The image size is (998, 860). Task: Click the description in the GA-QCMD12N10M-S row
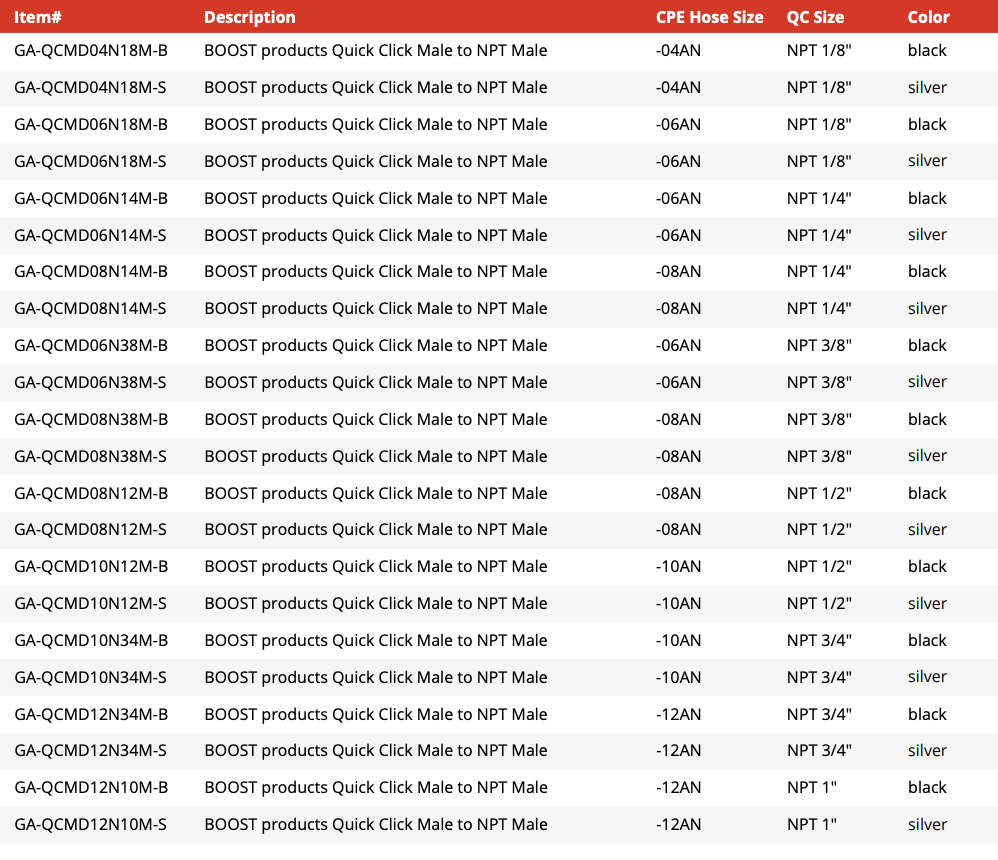(376, 824)
